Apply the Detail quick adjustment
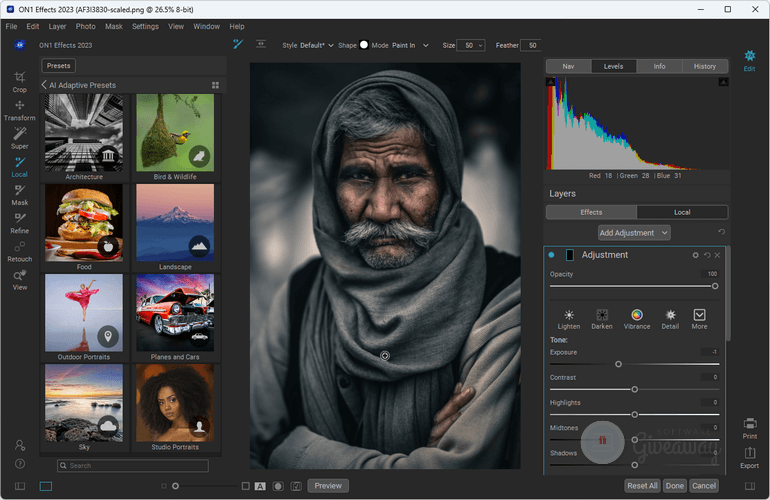This screenshot has height=500, width=770. pos(670,319)
